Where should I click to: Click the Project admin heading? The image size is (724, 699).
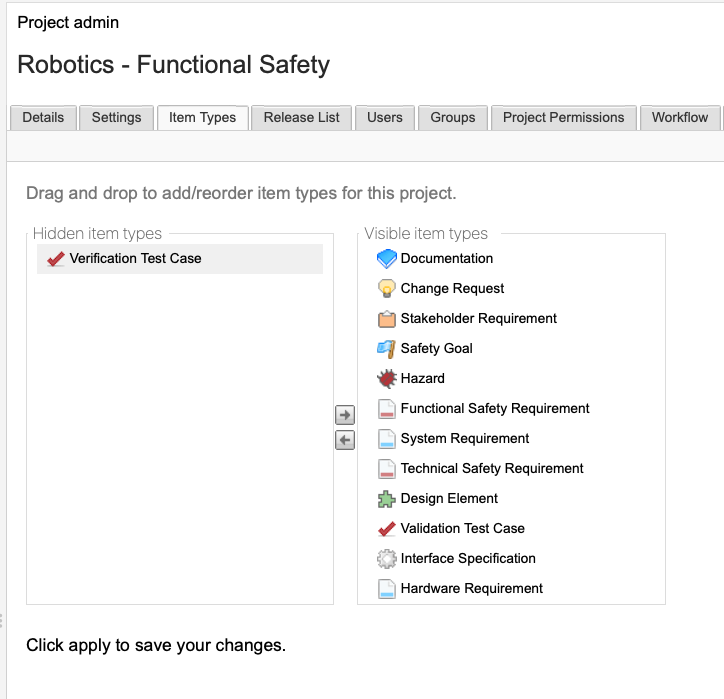tap(68, 23)
